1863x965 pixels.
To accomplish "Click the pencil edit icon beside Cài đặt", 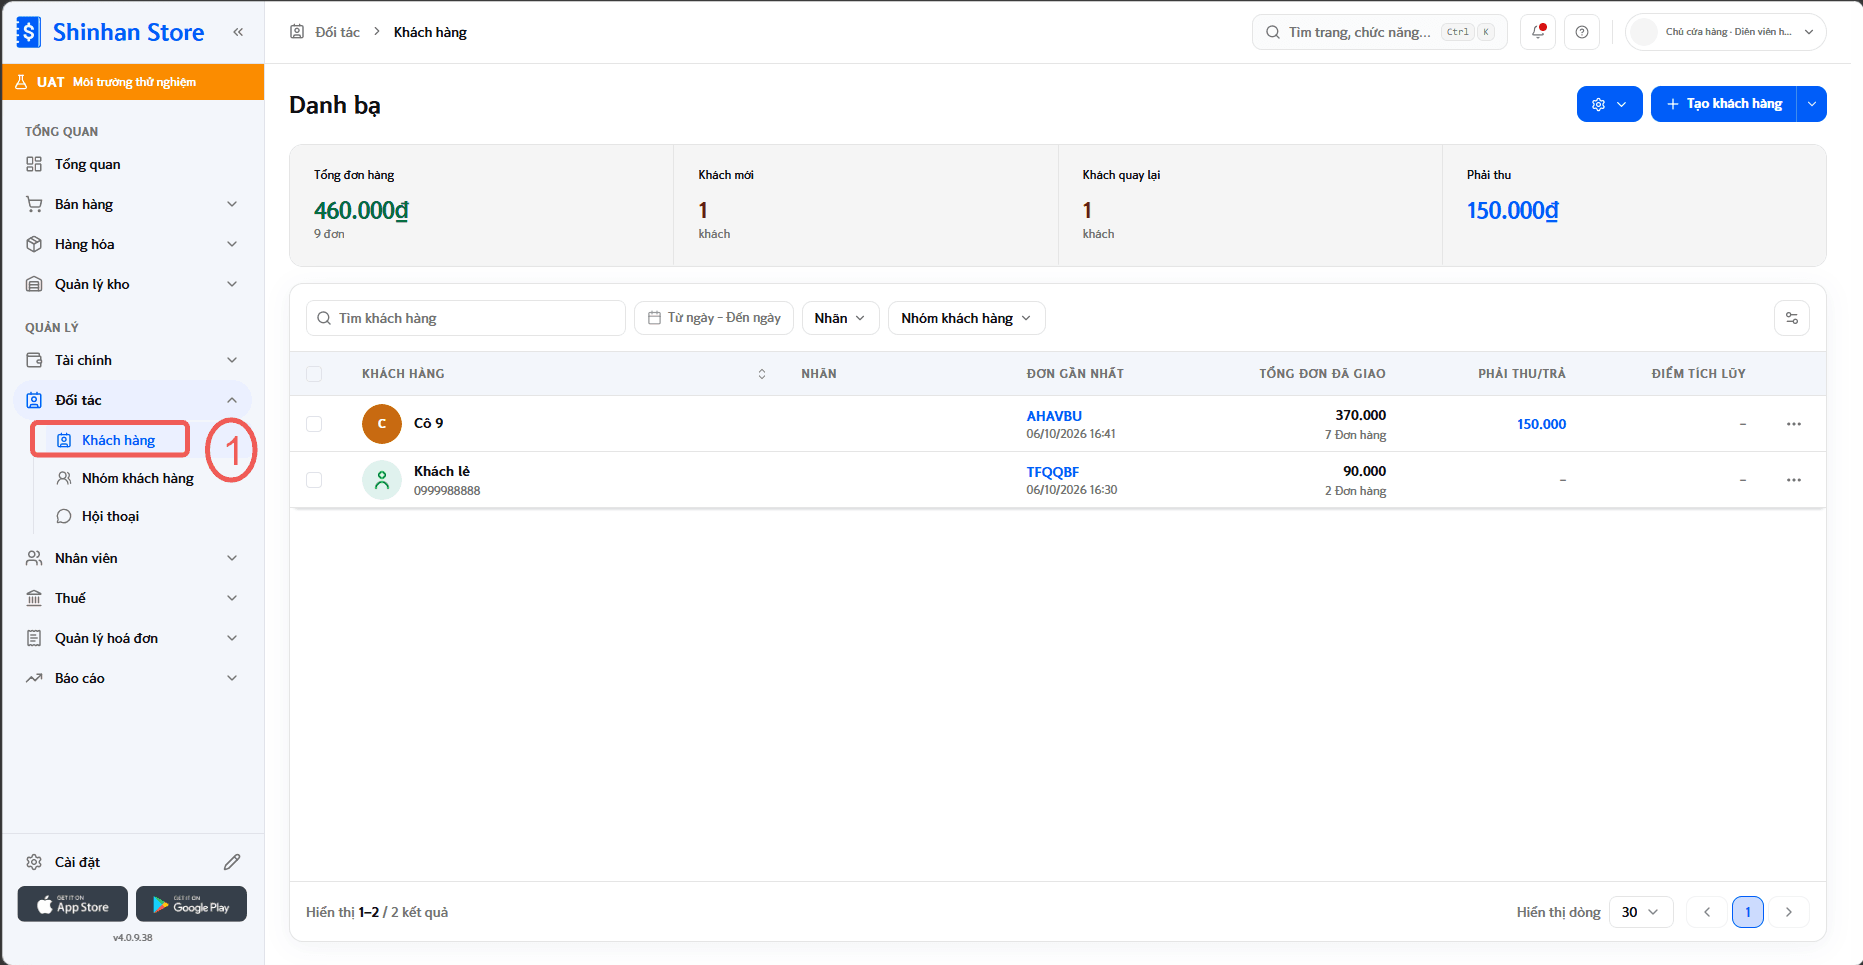I will tap(232, 862).
